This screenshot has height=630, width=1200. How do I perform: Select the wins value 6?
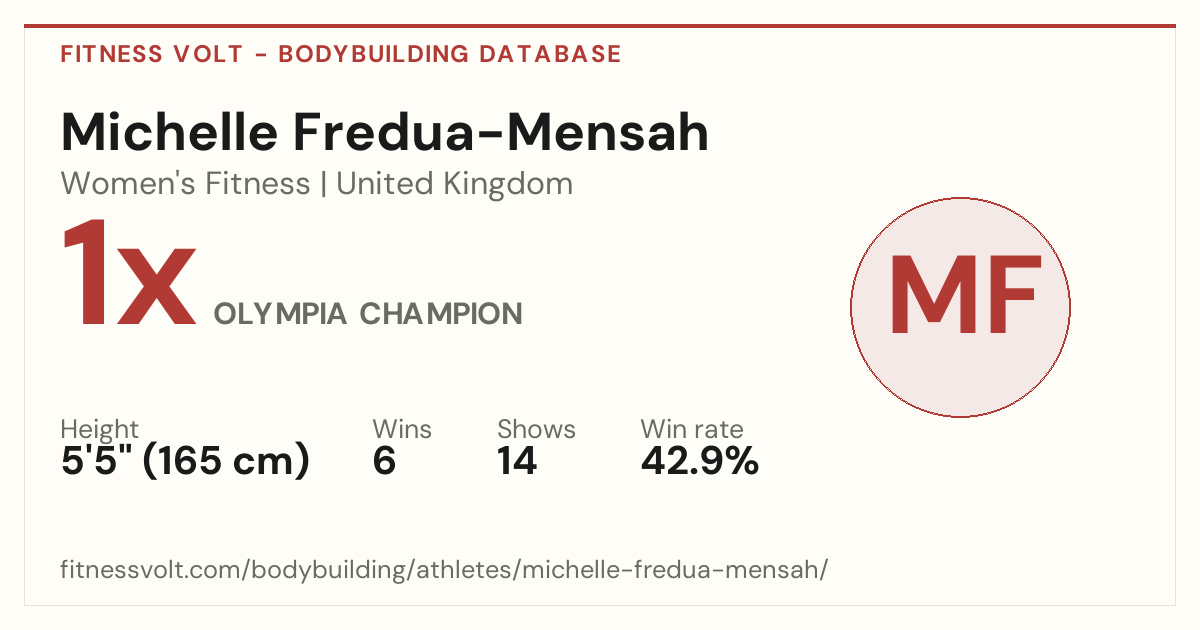(384, 461)
